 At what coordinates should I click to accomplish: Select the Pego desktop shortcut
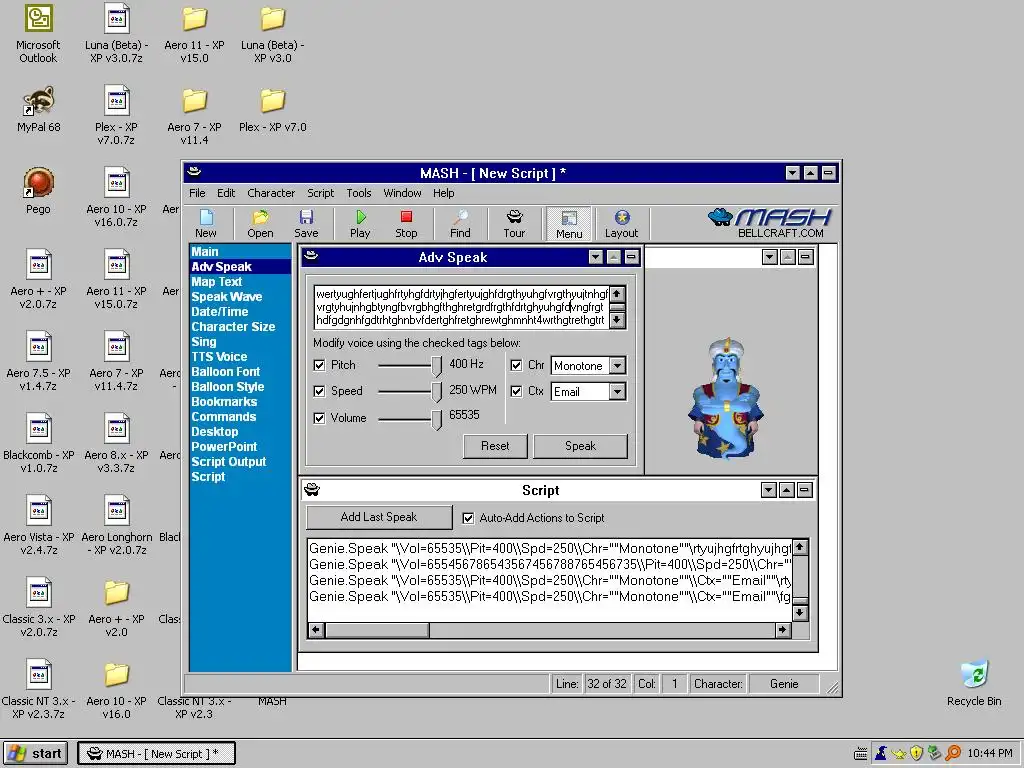pos(38,191)
